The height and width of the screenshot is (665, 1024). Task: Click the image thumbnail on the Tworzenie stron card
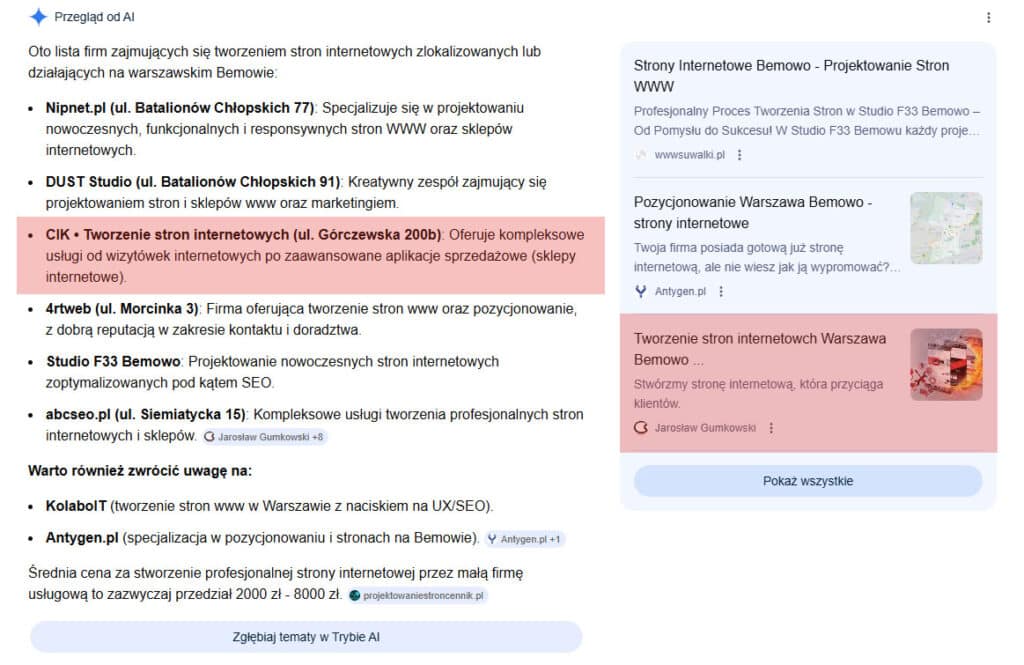tap(946, 364)
